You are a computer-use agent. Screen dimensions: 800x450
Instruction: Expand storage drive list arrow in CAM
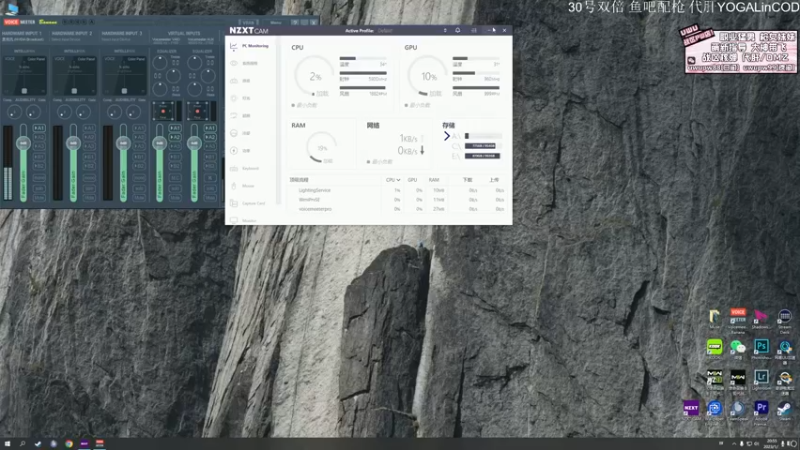click(446, 136)
